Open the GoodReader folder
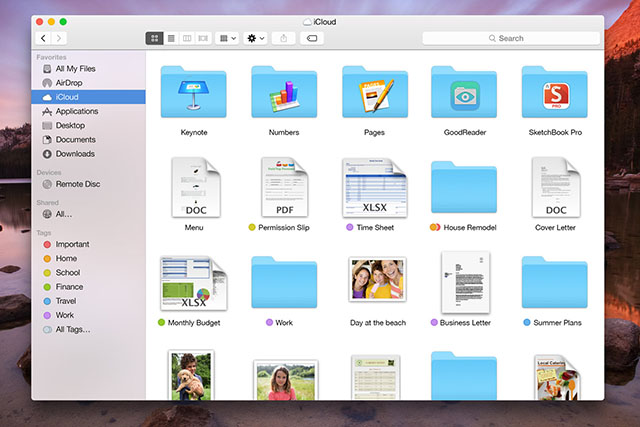The image size is (640, 427). (463, 94)
